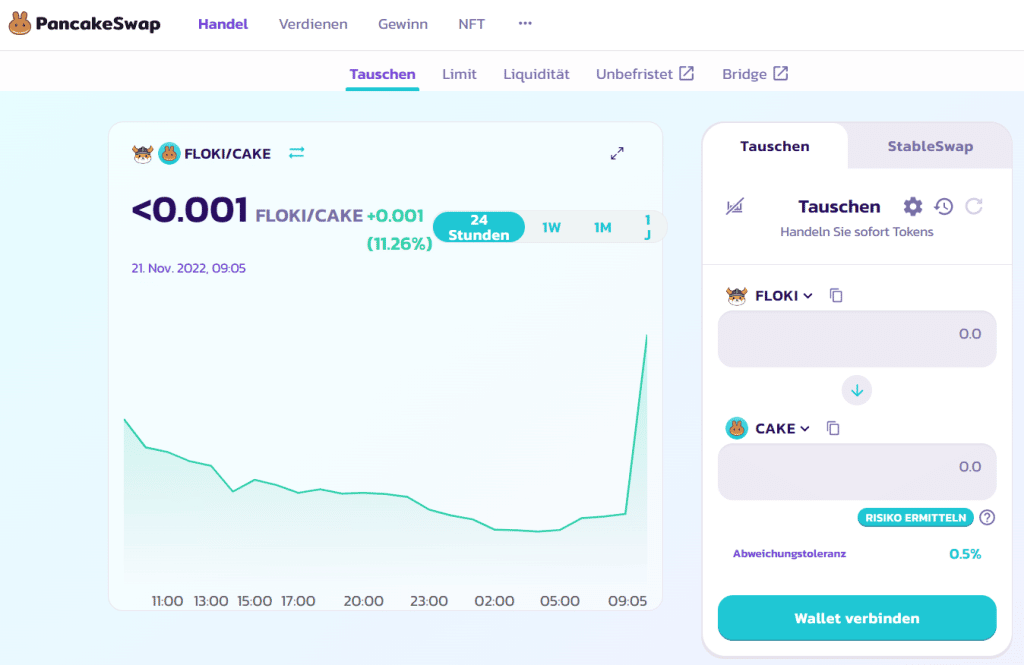Click the Wallet verbinden button
The image size is (1024, 665).
(x=857, y=618)
